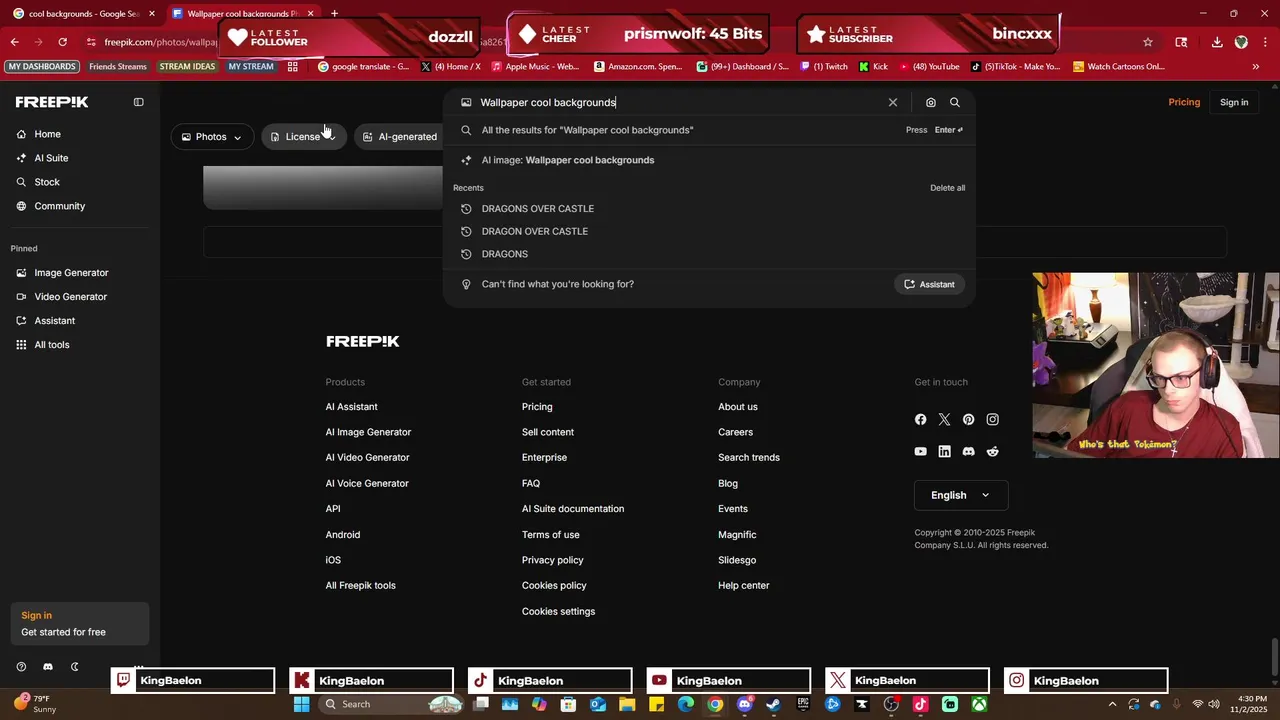The width and height of the screenshot is (1280, 720).
Task: Click the page vertical scrollbar
Action: click(1274, 657)
